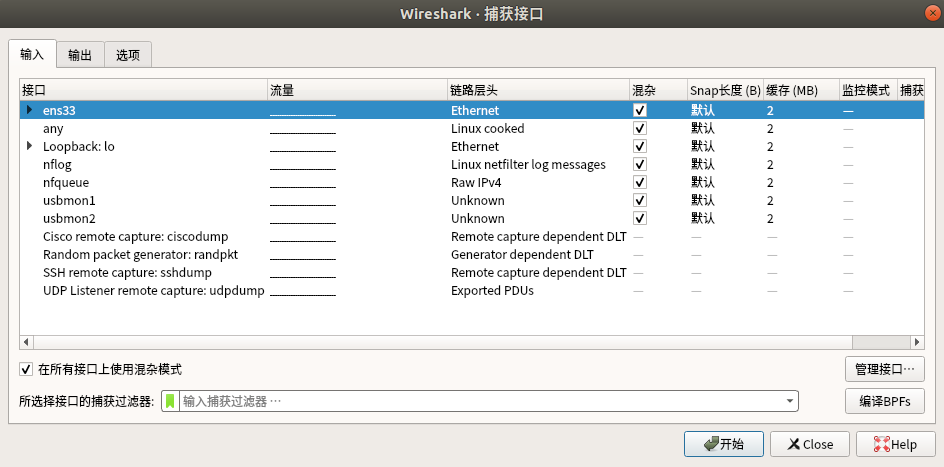The height and width of the screenshot is (467, 944).
Task: Expand the ens33 interface row
Action: [29, 110]
